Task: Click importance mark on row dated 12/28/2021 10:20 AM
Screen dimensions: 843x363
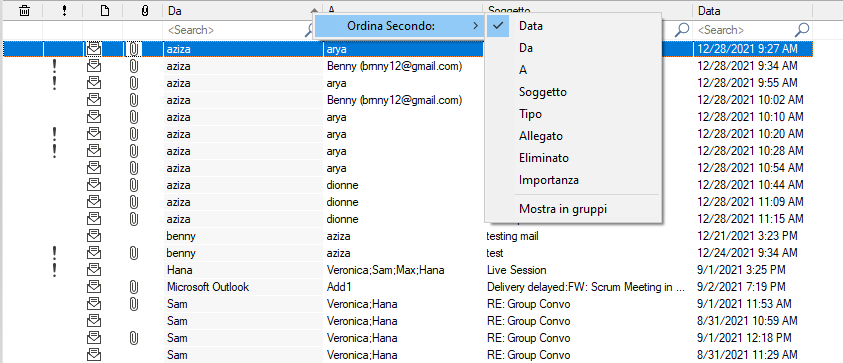Action: point(54,134)
